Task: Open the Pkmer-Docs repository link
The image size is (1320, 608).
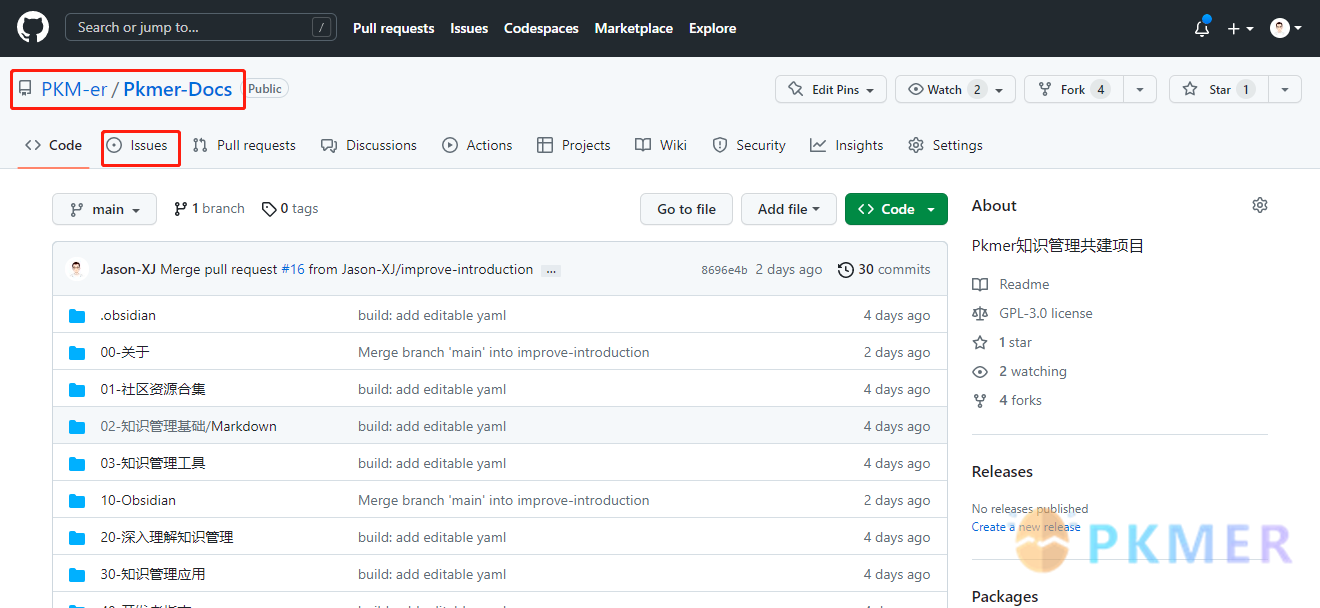Action: pyautogui.click(x=178, y=89)
